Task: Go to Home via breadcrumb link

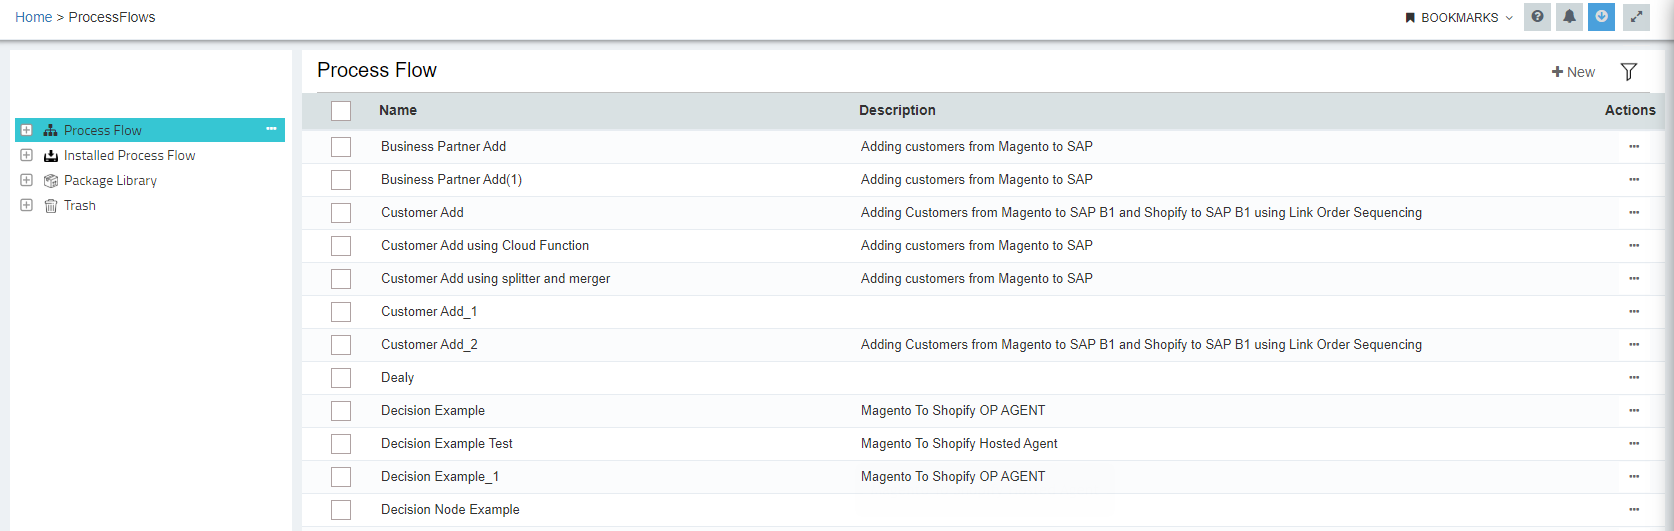Action: 33,17
